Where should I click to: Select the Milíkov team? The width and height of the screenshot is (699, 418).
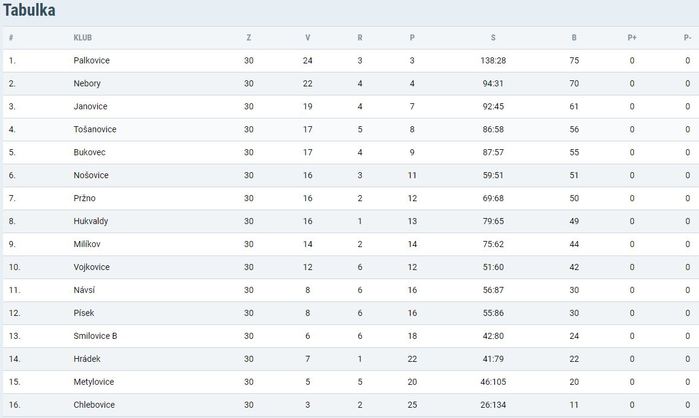[87, 244]
